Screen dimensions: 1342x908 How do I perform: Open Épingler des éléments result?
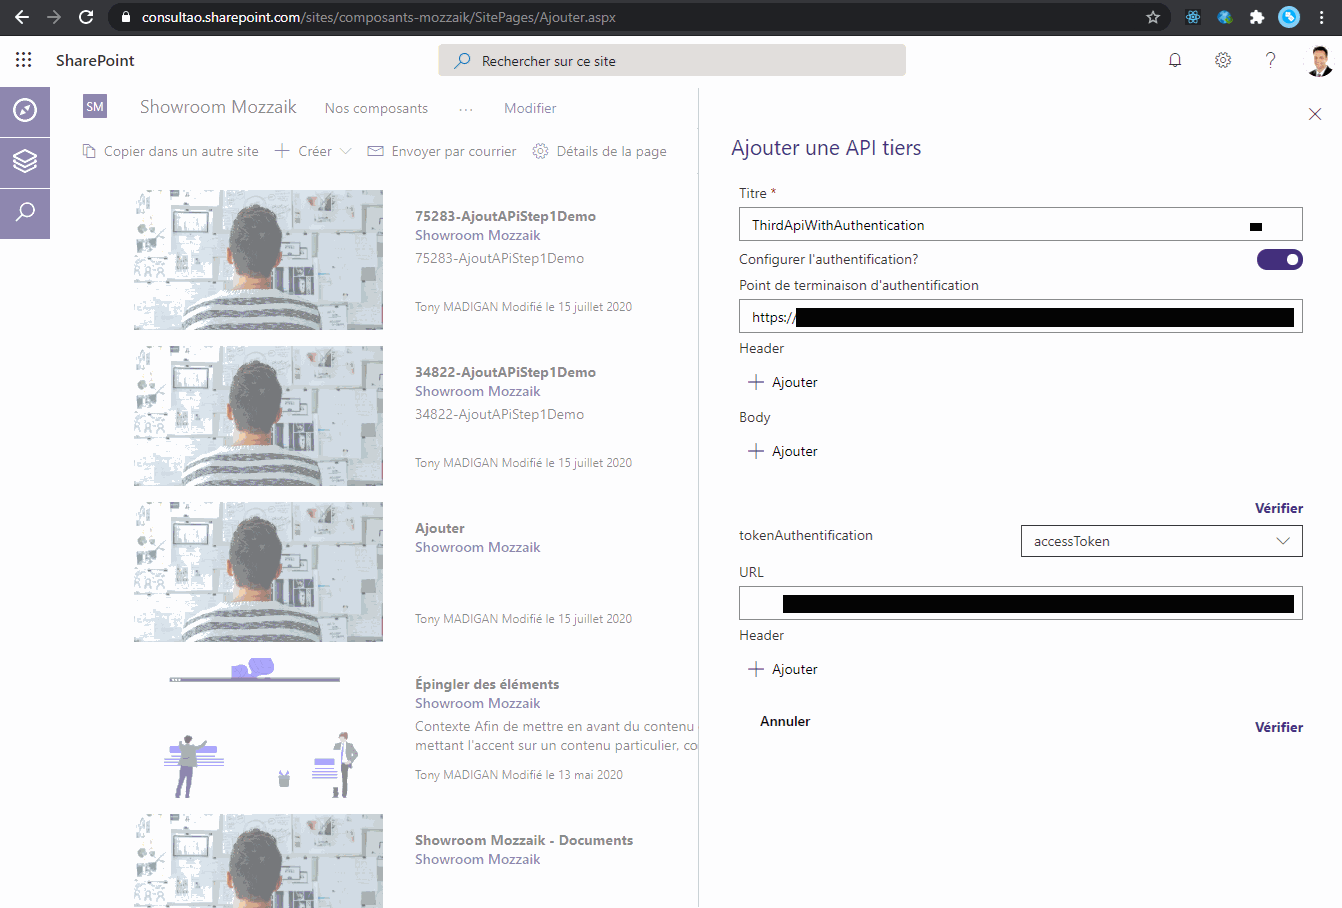tap(487, 684)
